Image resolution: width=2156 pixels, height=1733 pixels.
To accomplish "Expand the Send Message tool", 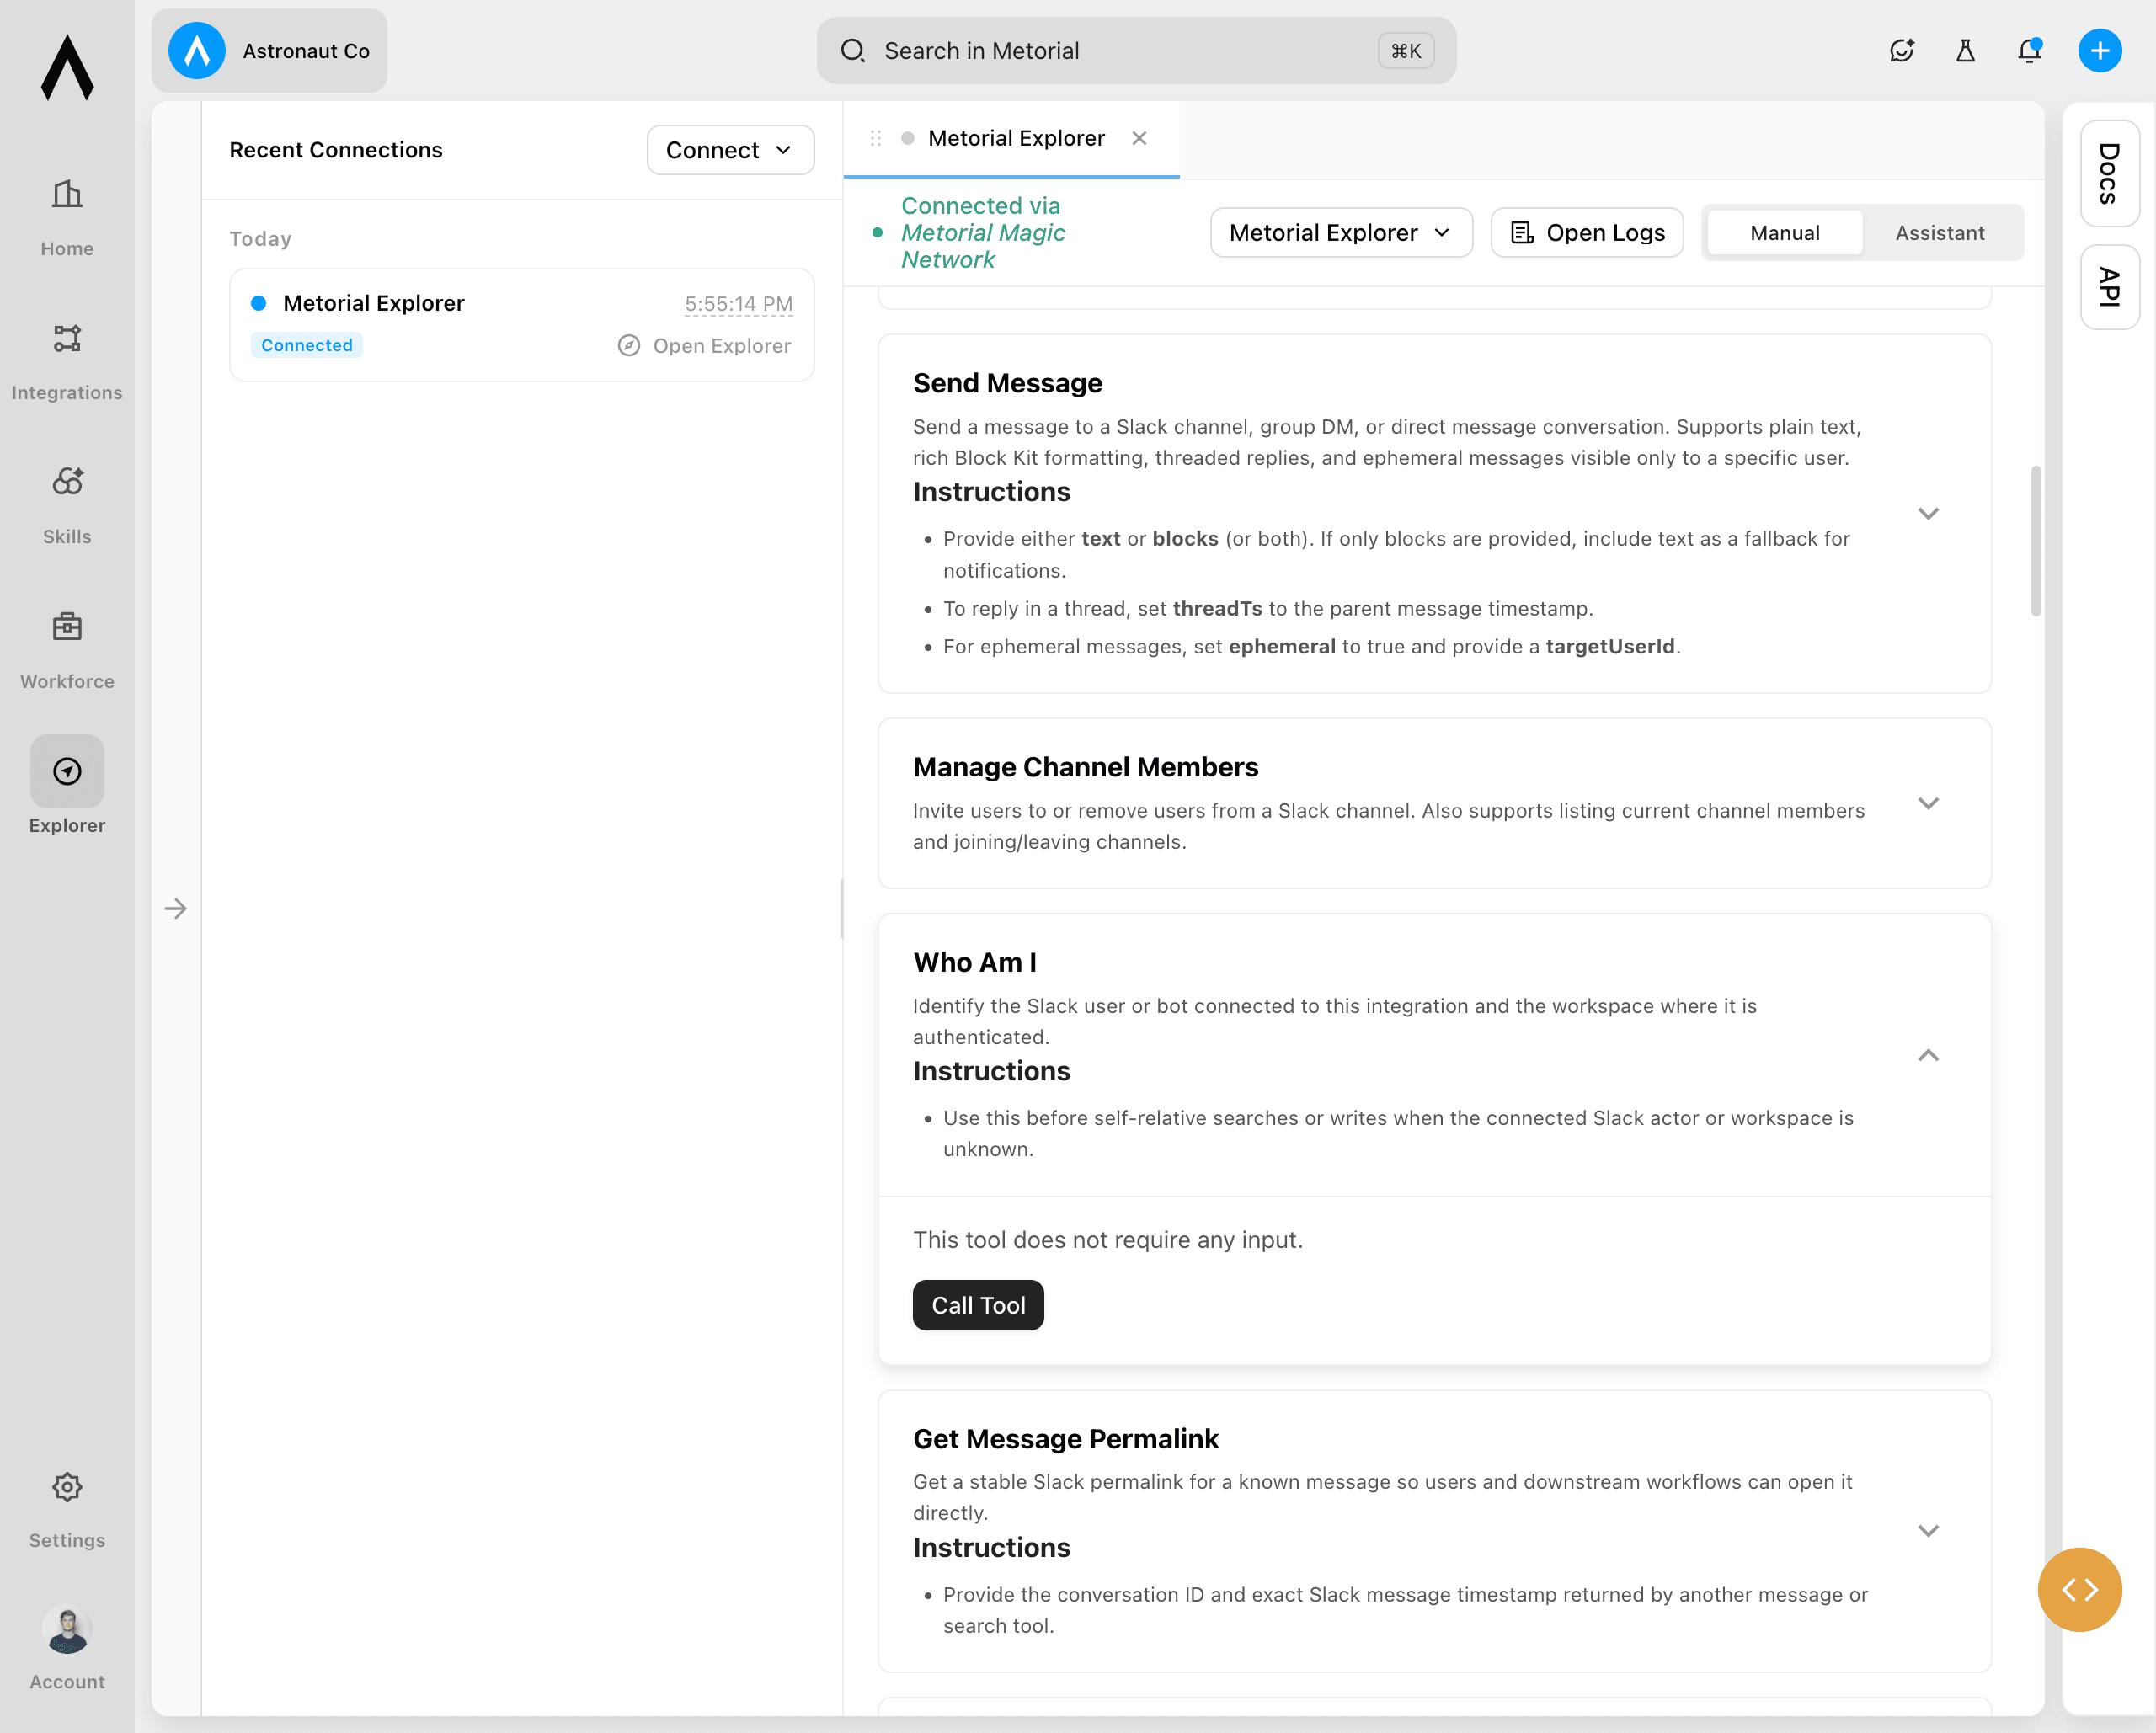I will tap(1928, 513).
